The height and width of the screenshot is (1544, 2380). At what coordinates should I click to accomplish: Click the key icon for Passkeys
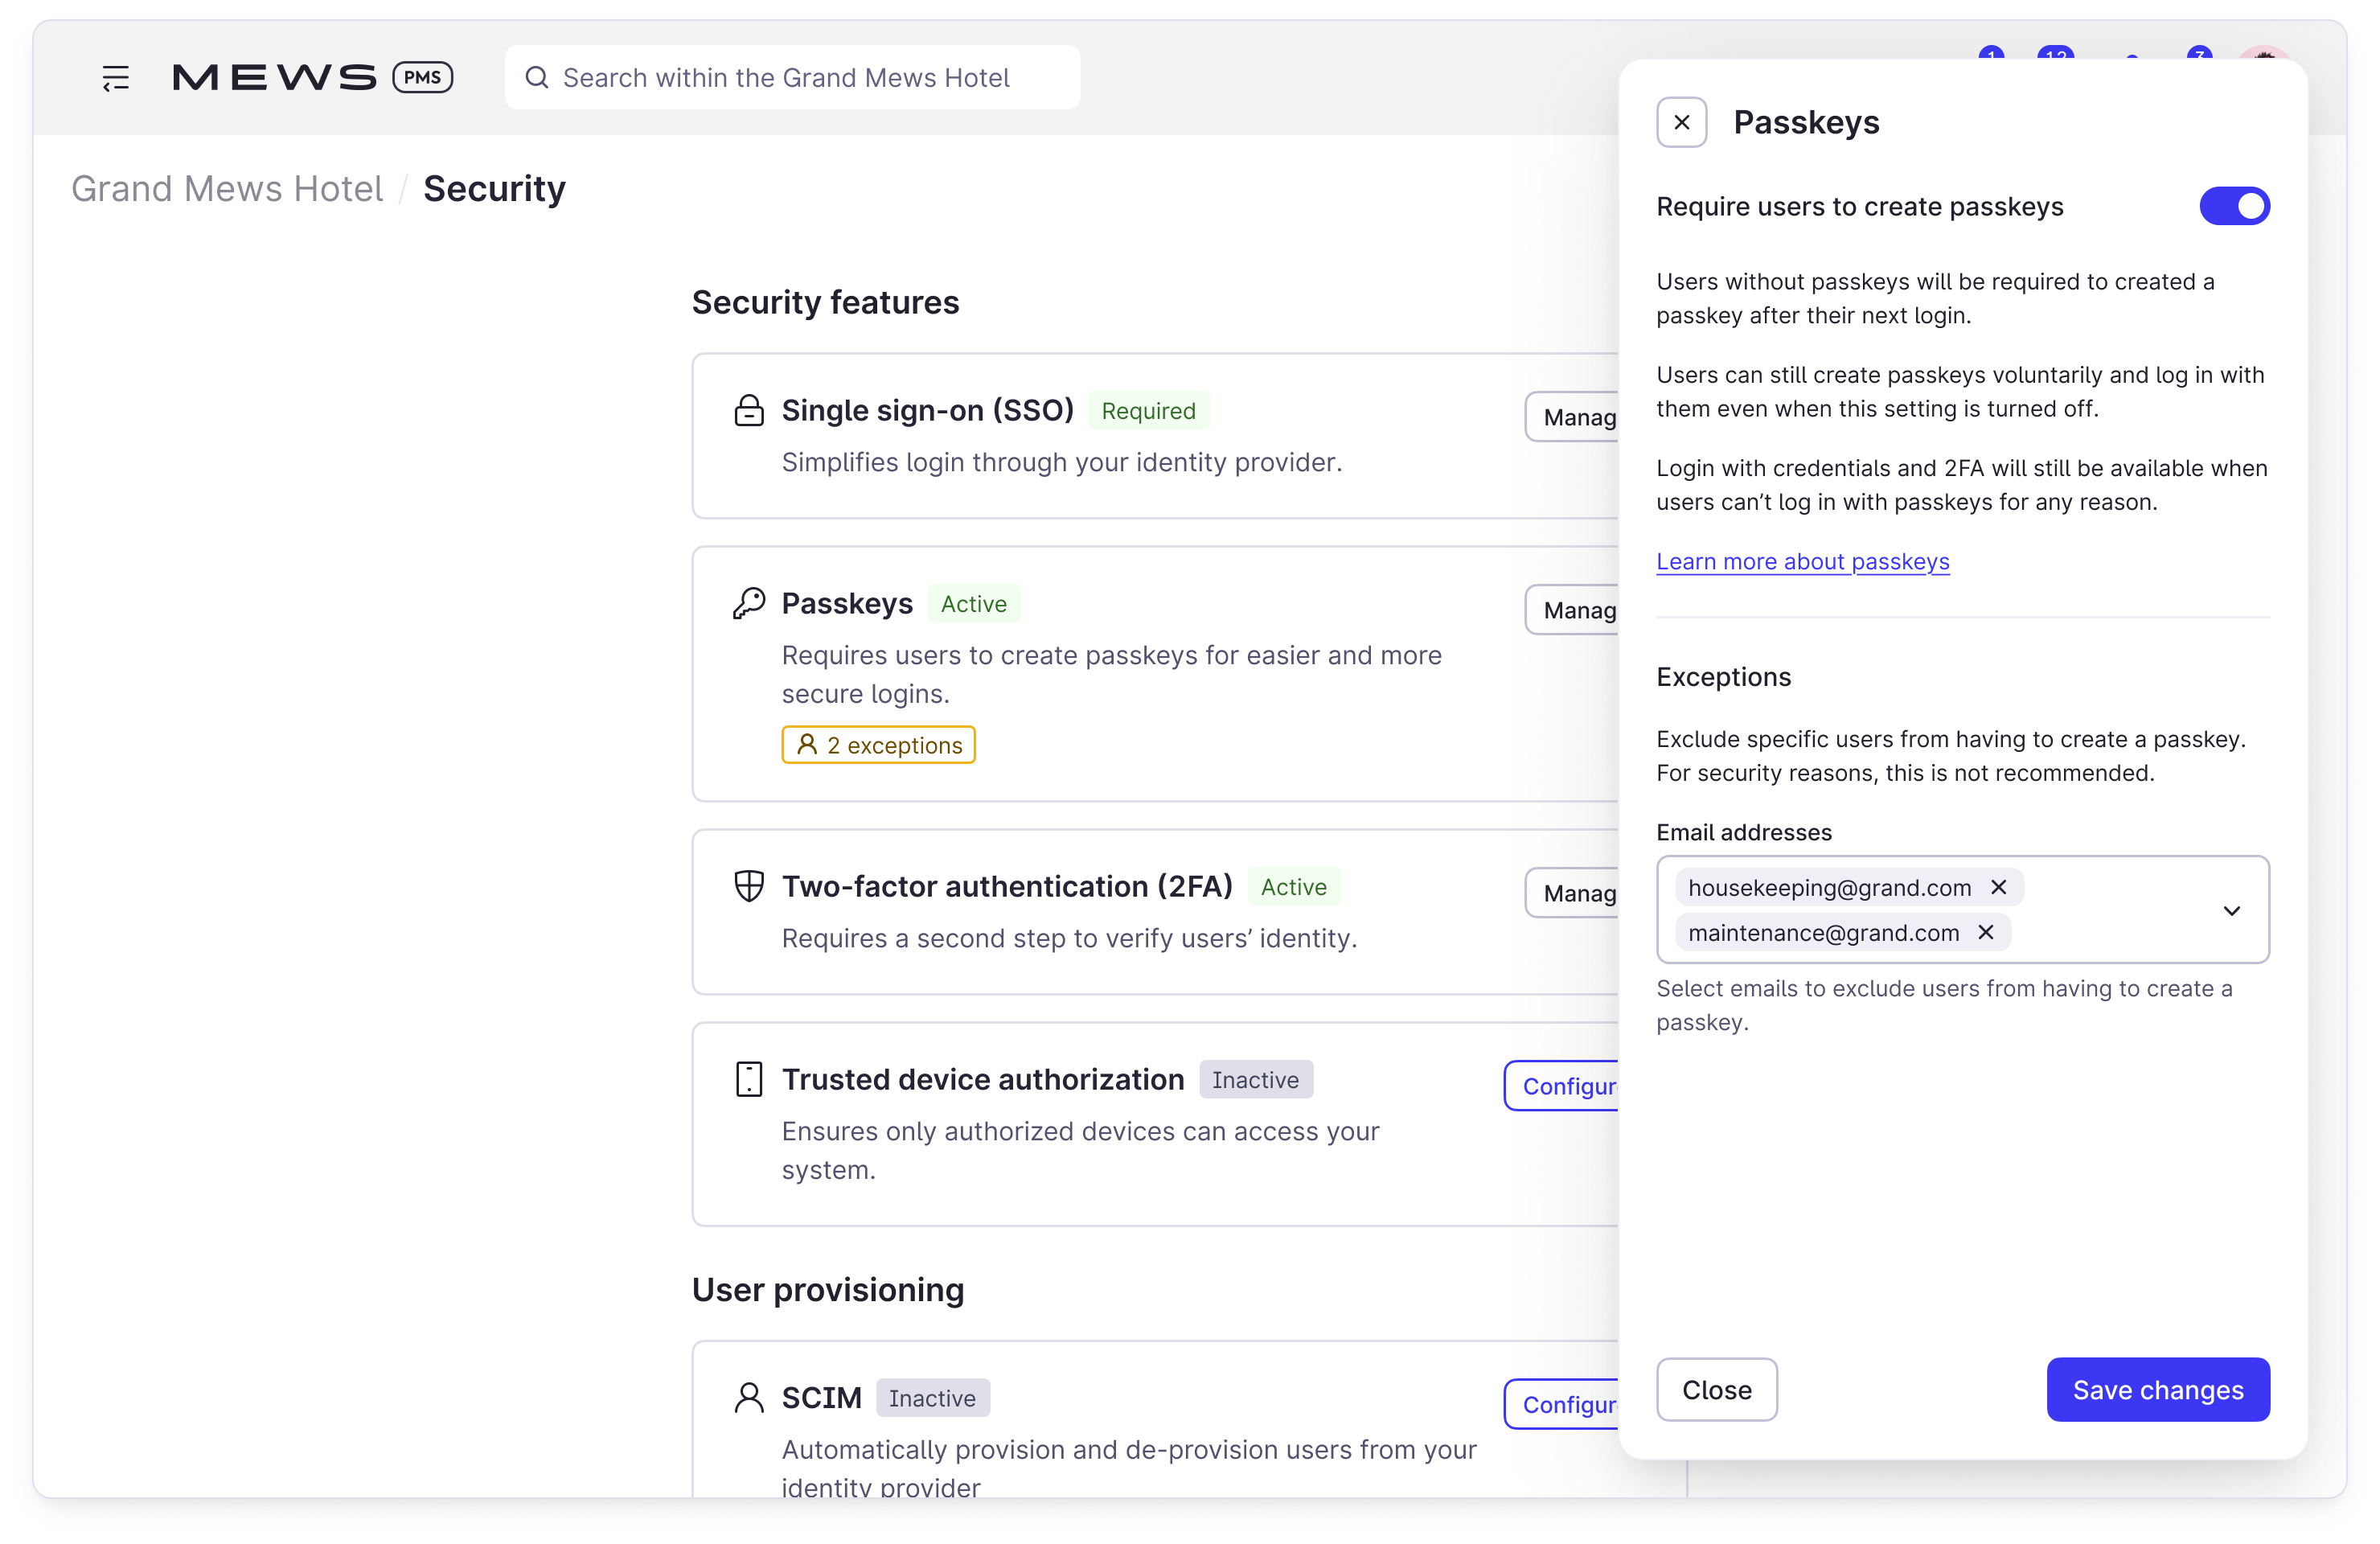[x=749, y=603]
